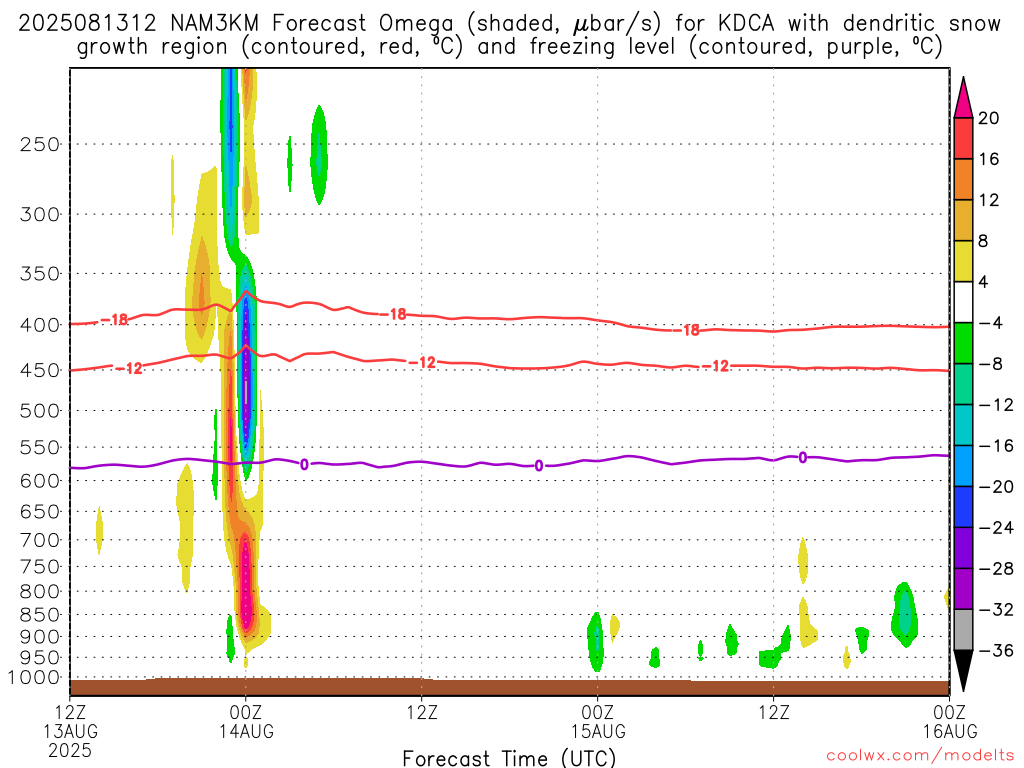Image resolution: width=1024 pixels, height=768 pixels.
Task: Click the 12Z label between 14AUG and 15AUG
Action: click(422, 712)
